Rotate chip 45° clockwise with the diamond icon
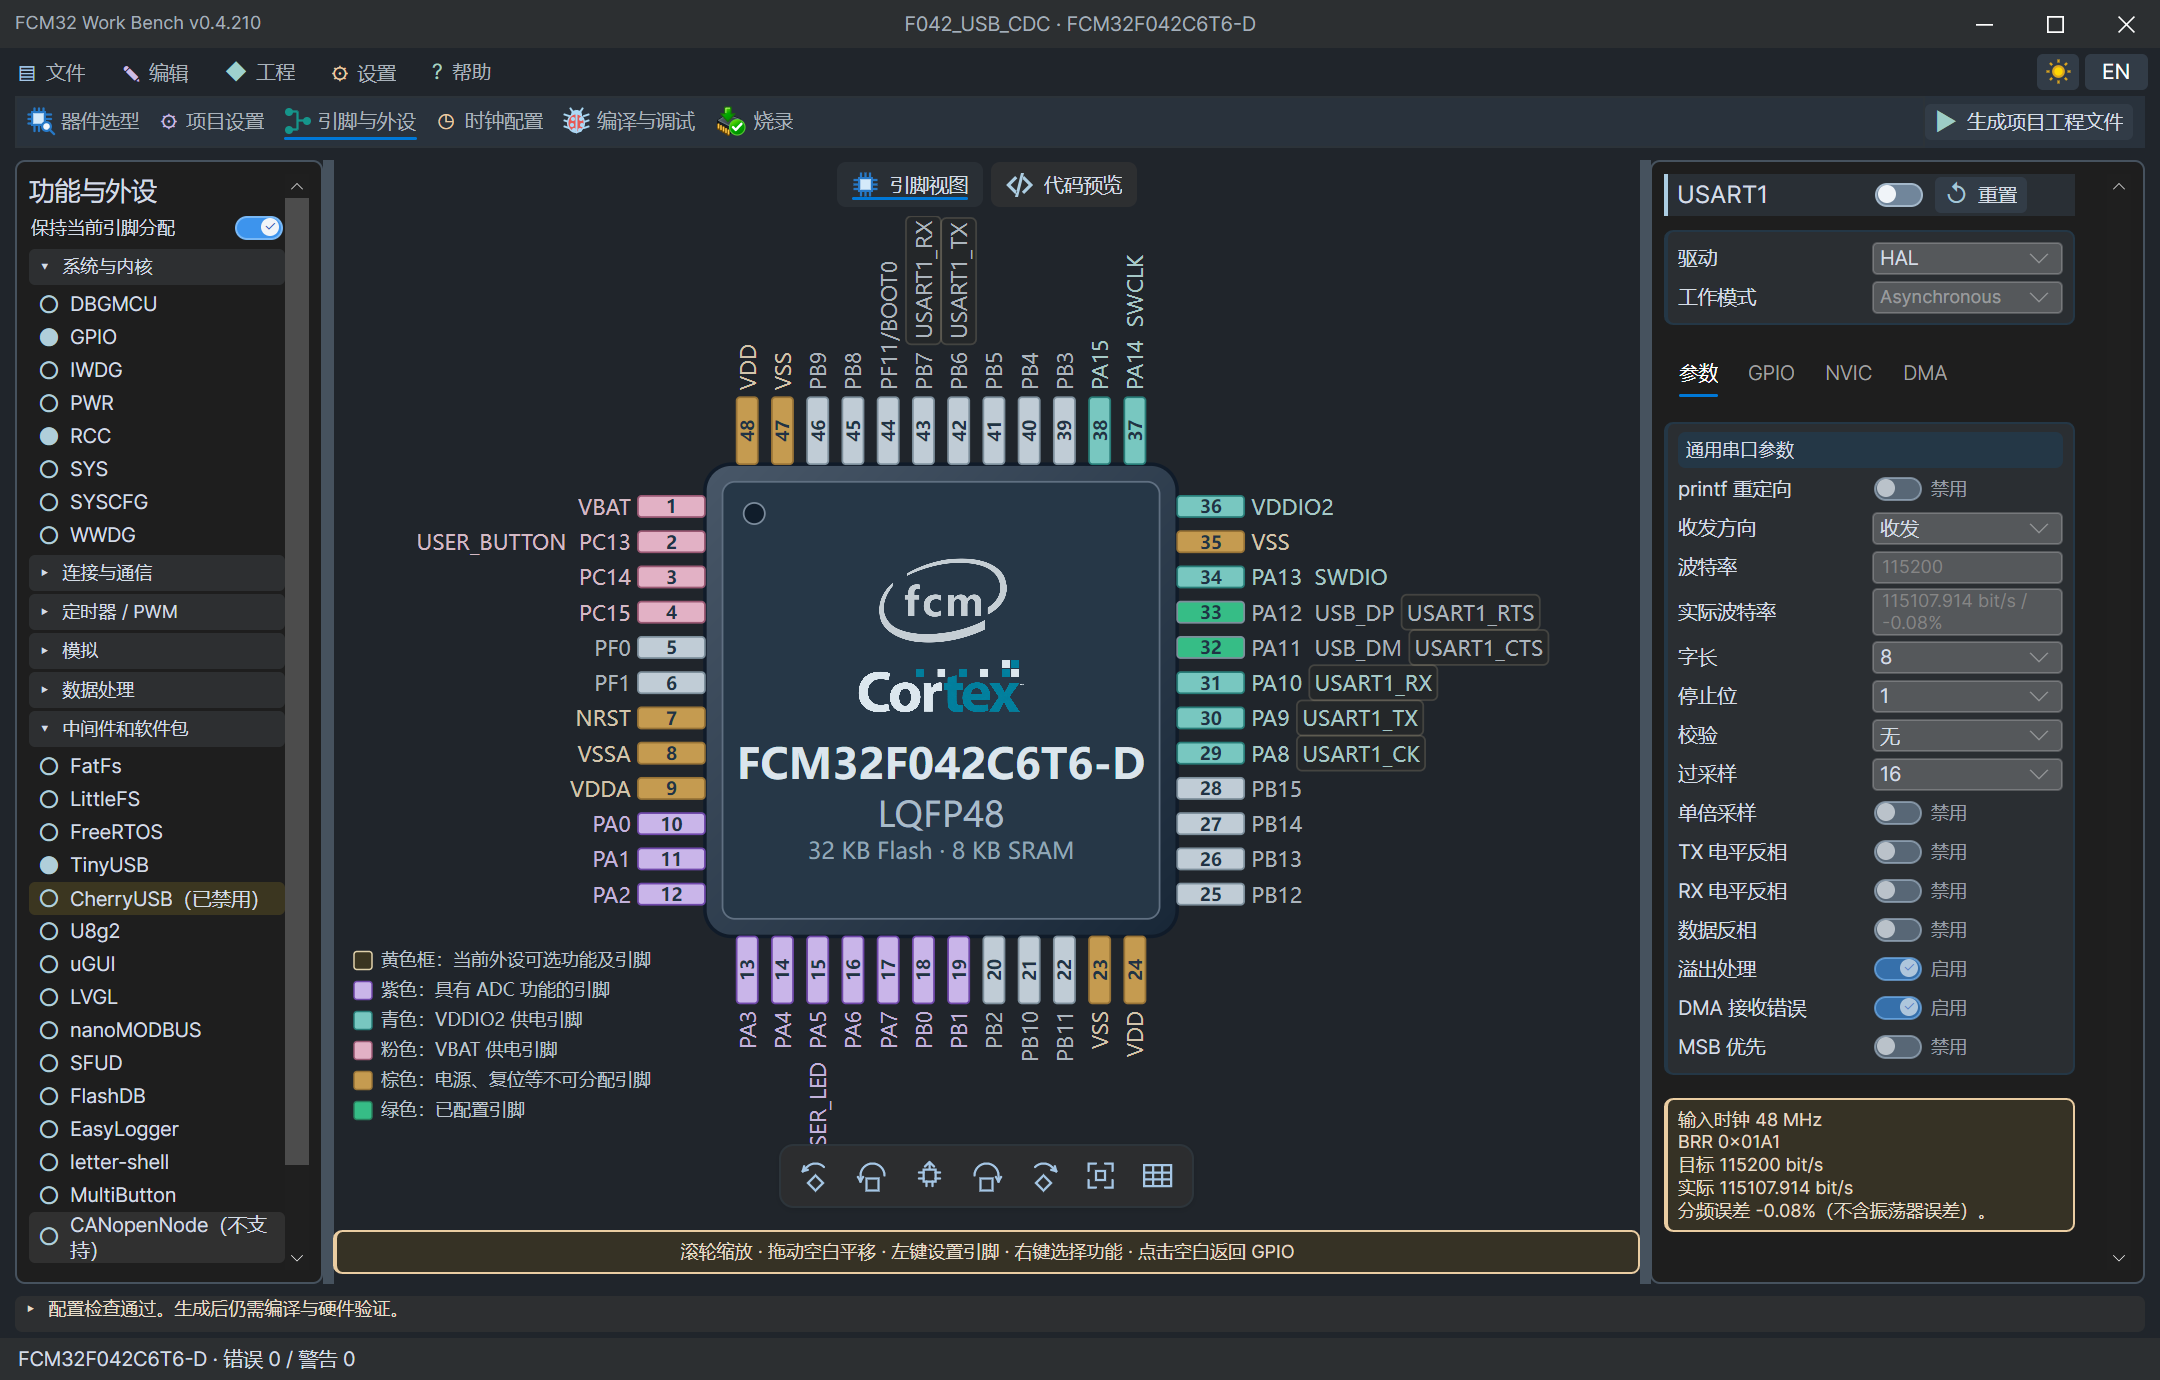The height and width of the screenshot is (1380, 2160). [x=1044, y=1177]
